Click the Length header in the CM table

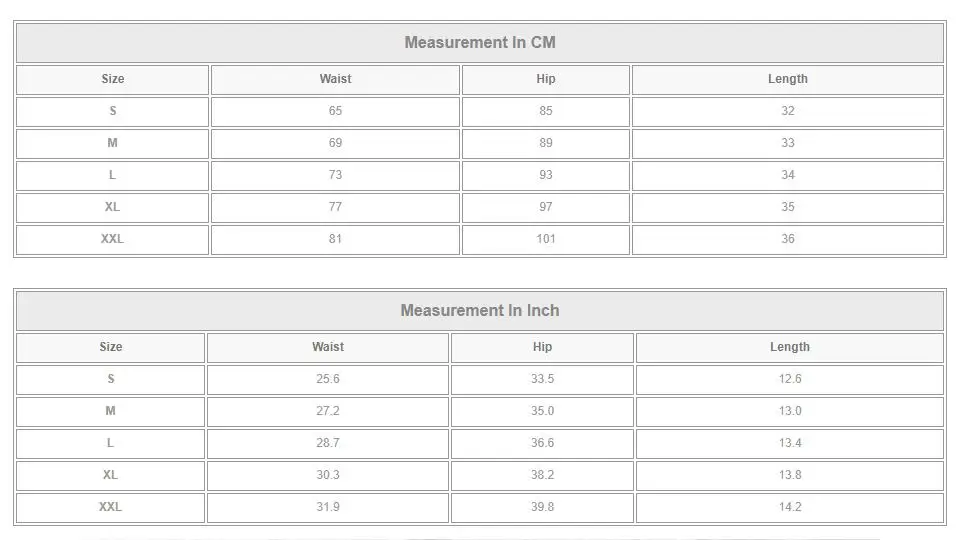coord(787,79)
